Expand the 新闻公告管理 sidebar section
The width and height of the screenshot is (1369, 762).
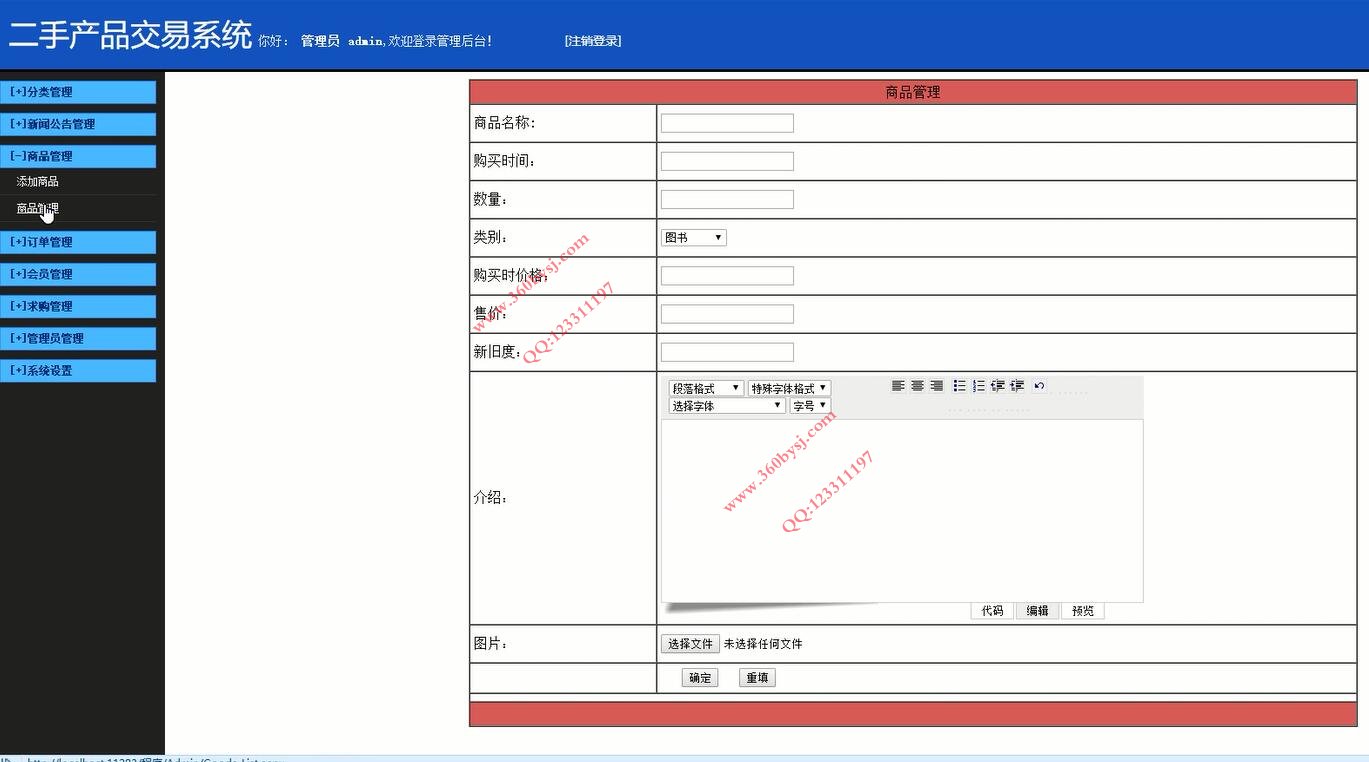click(78, 124)
